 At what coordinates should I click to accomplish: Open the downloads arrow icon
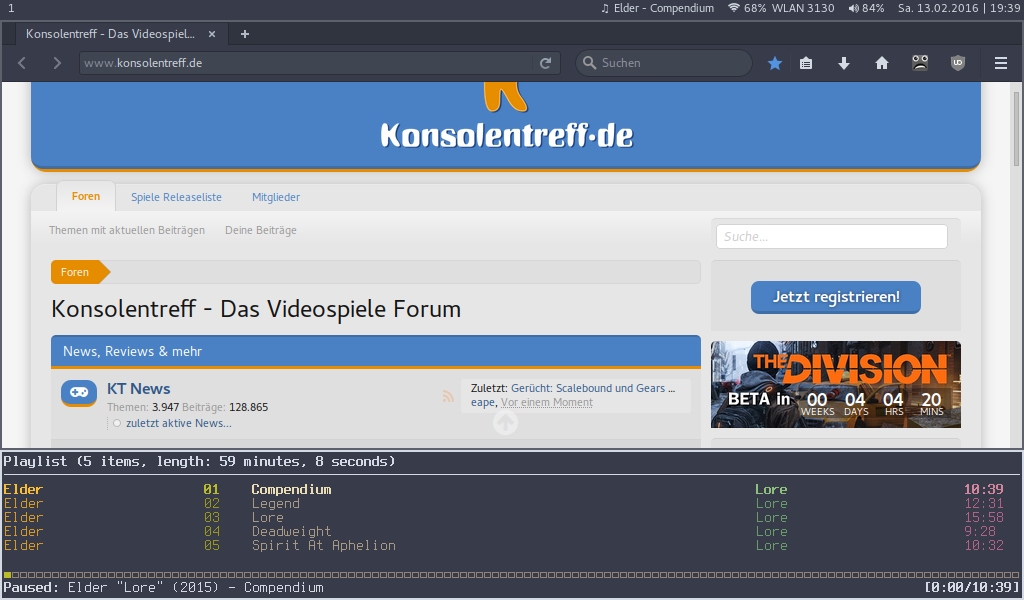pyautogui.click(x=844, y=63)
